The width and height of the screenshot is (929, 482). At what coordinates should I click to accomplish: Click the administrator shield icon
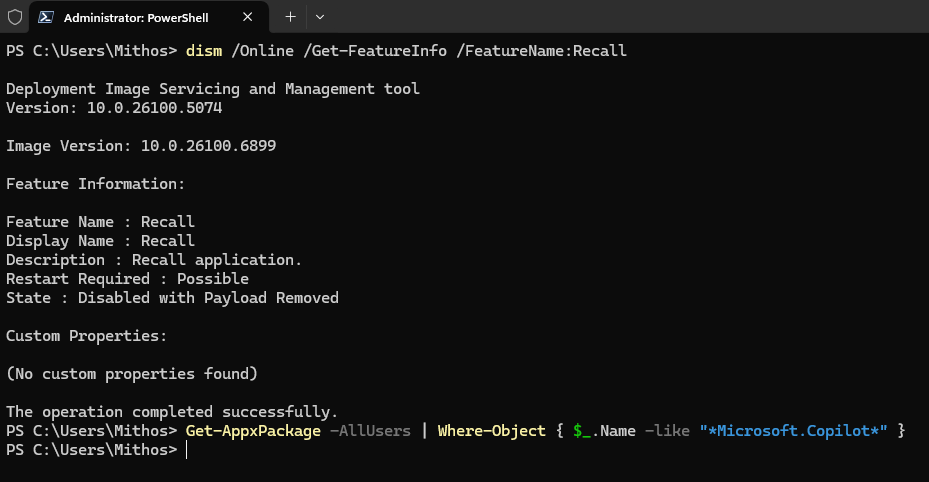(15, 17)
